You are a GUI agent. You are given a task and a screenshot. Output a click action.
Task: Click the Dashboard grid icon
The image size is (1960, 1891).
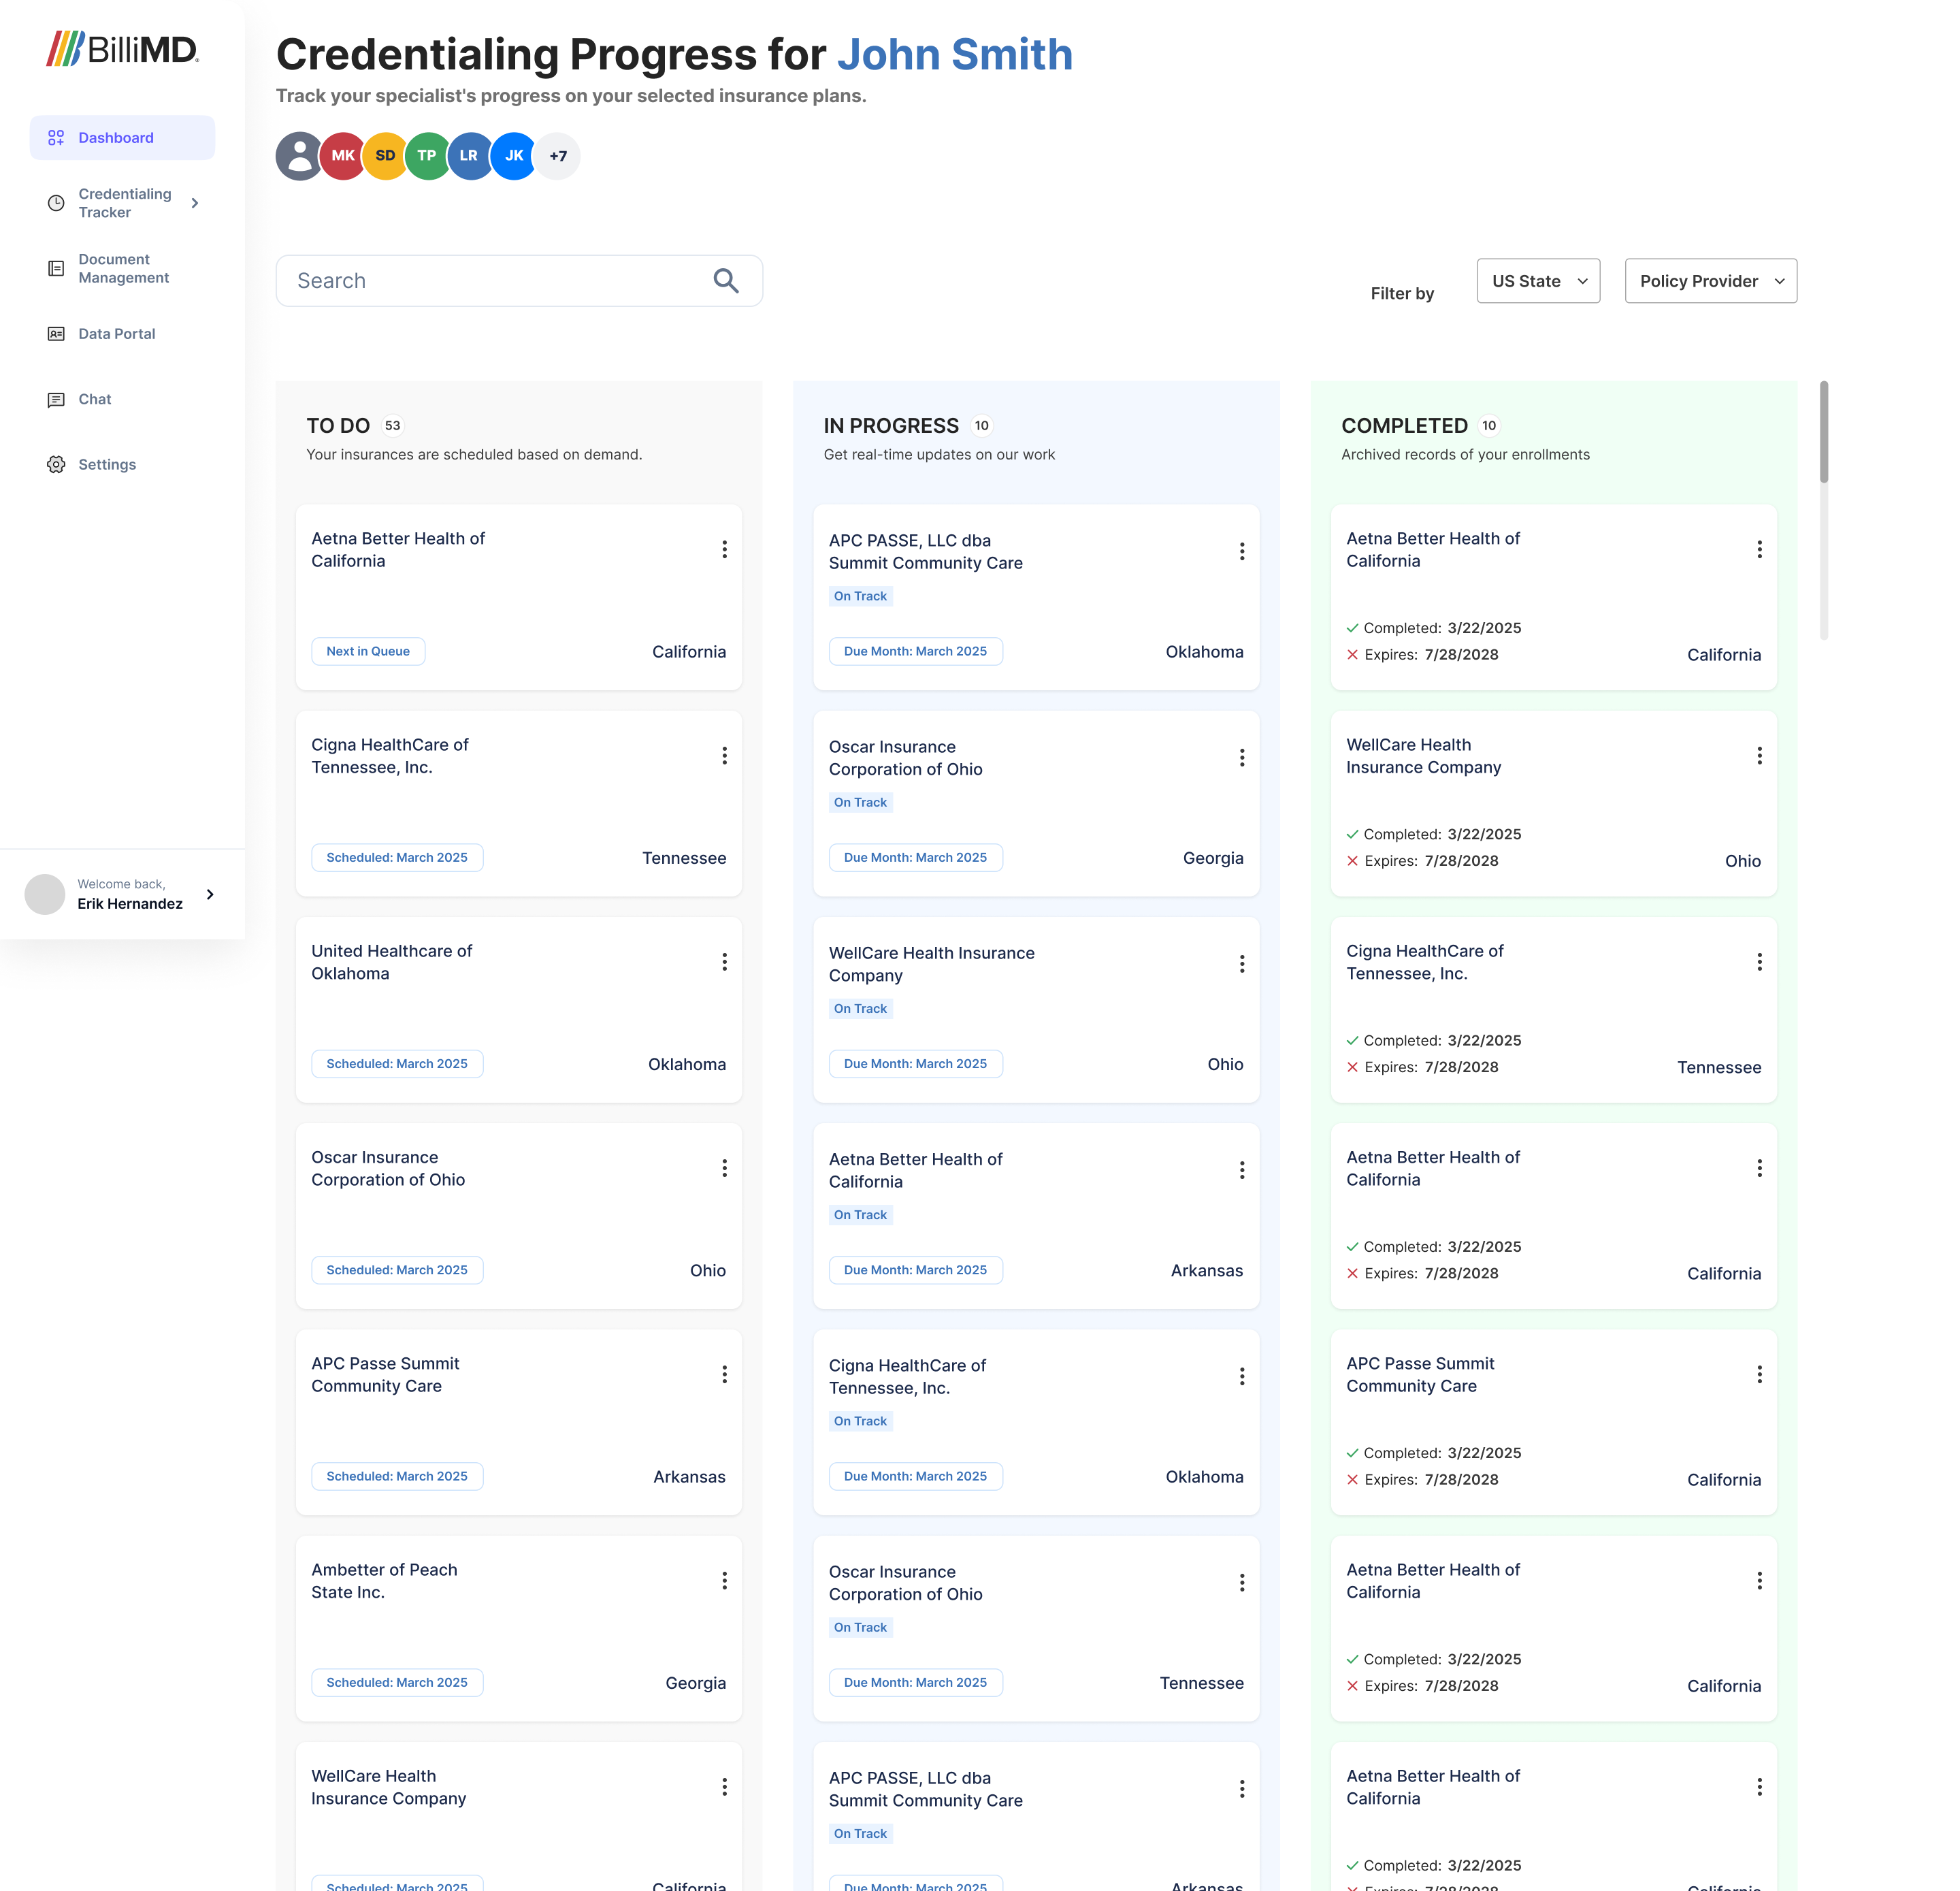pos(56,138)
